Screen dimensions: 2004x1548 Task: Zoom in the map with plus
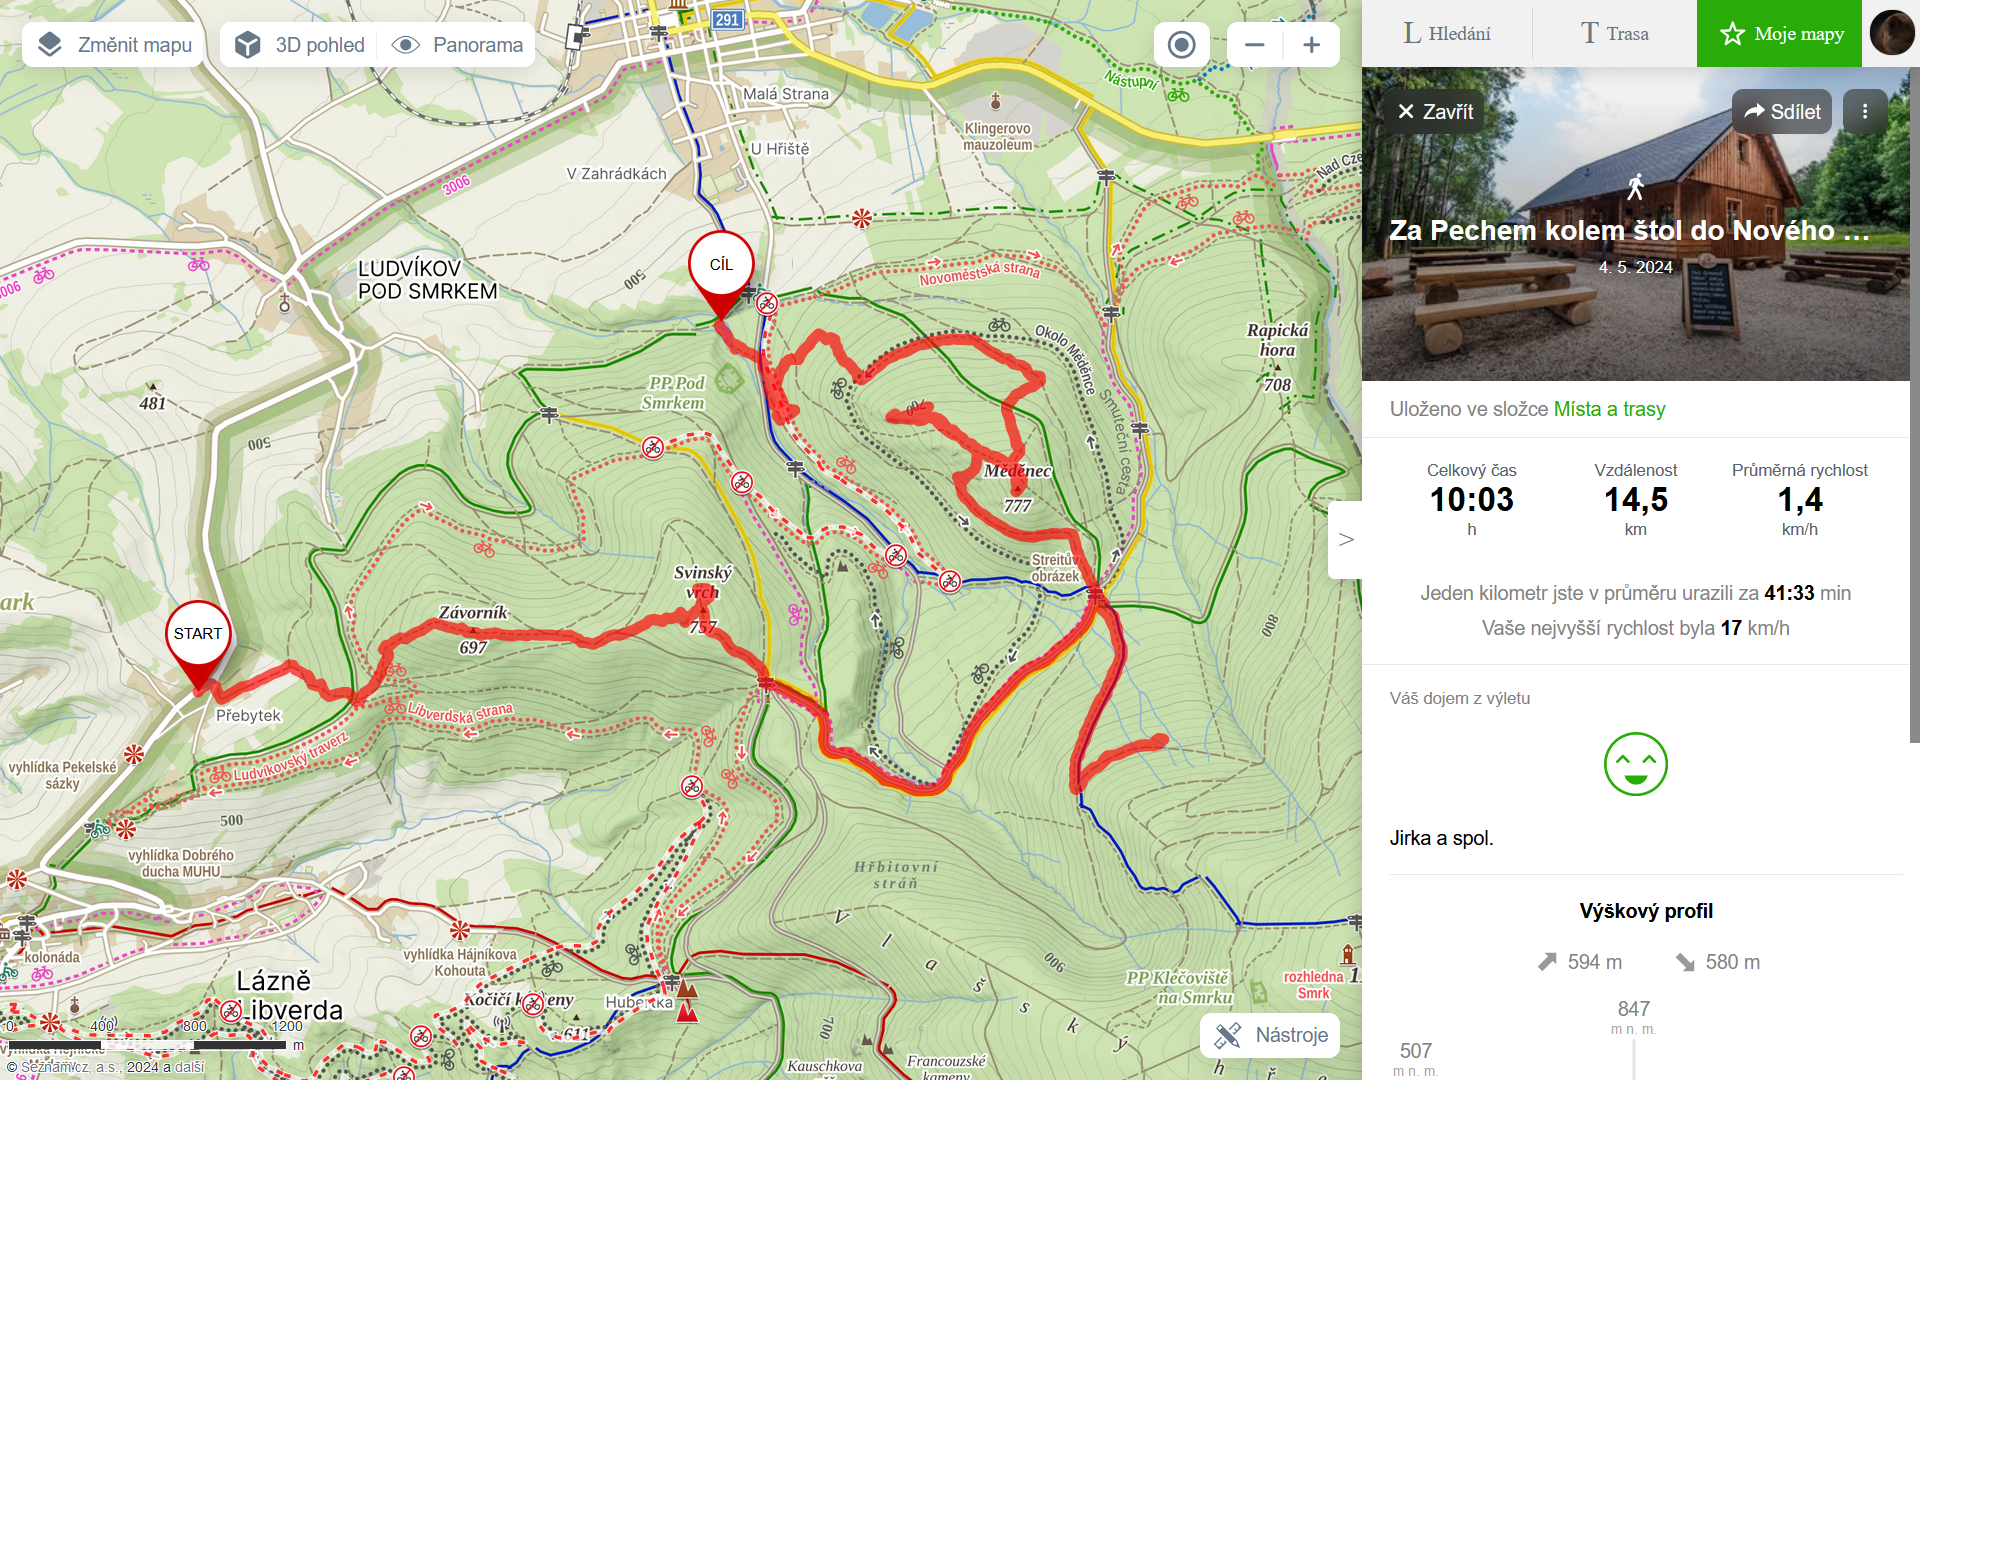(x=1312, y=45)
